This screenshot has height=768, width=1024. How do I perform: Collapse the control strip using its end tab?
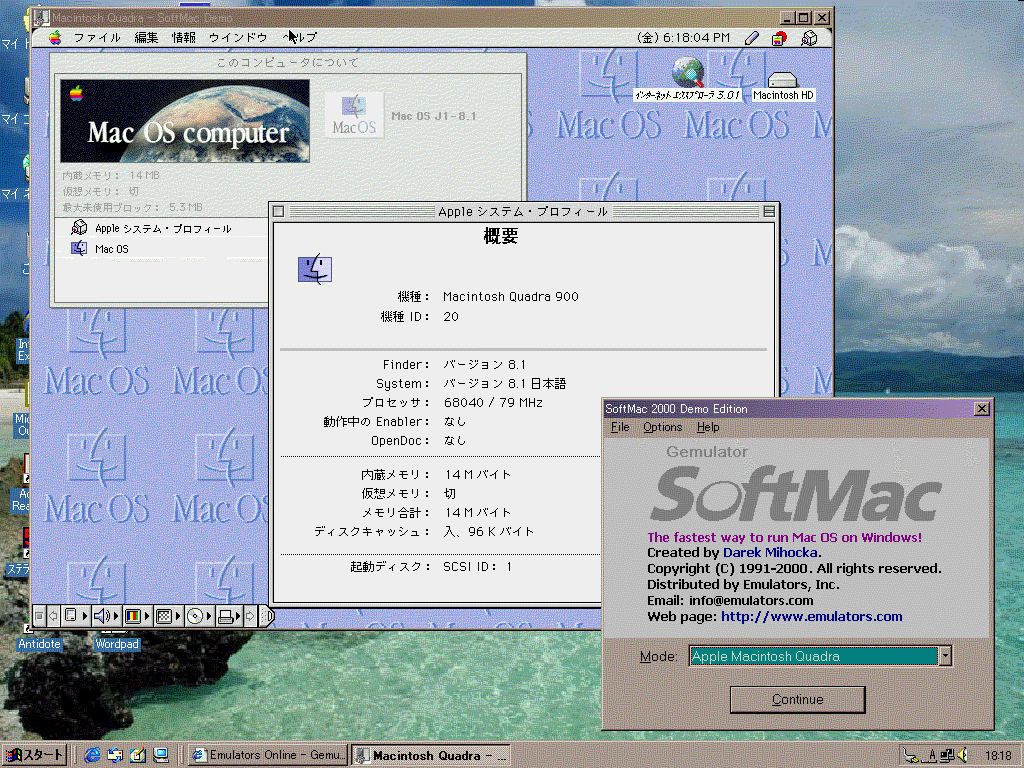click(266, 616)
